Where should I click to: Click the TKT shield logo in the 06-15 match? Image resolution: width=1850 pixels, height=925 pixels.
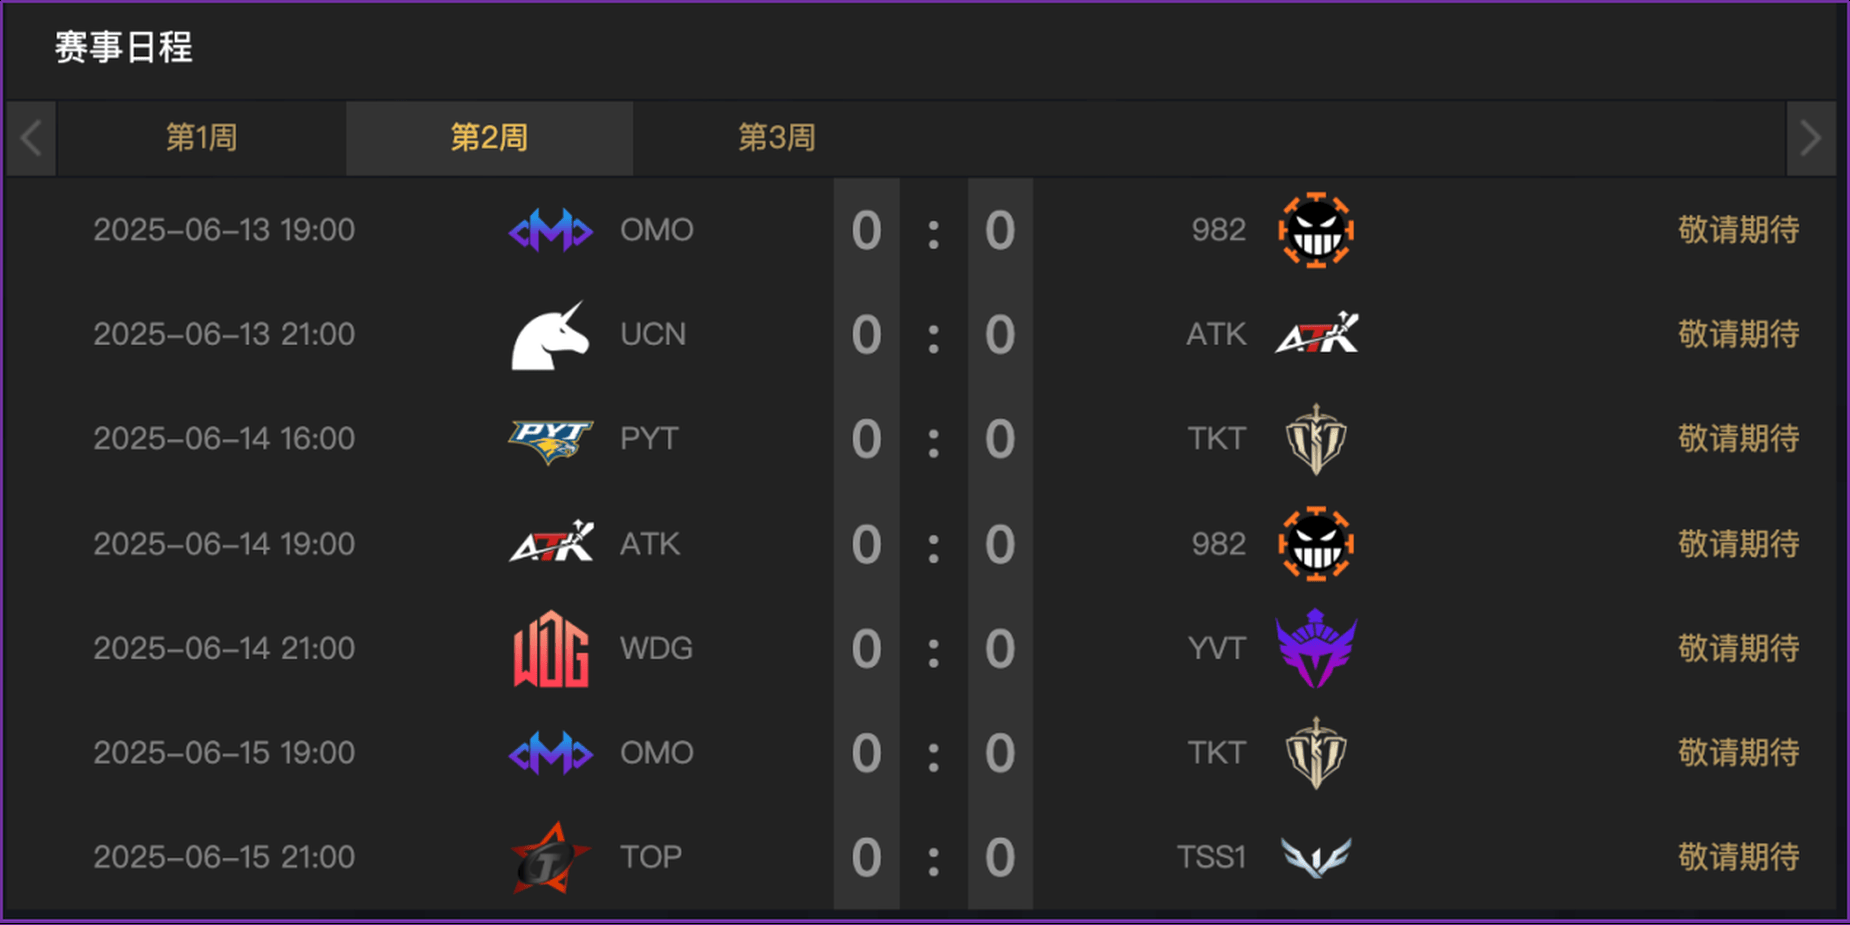click(x=1316, y=753)
